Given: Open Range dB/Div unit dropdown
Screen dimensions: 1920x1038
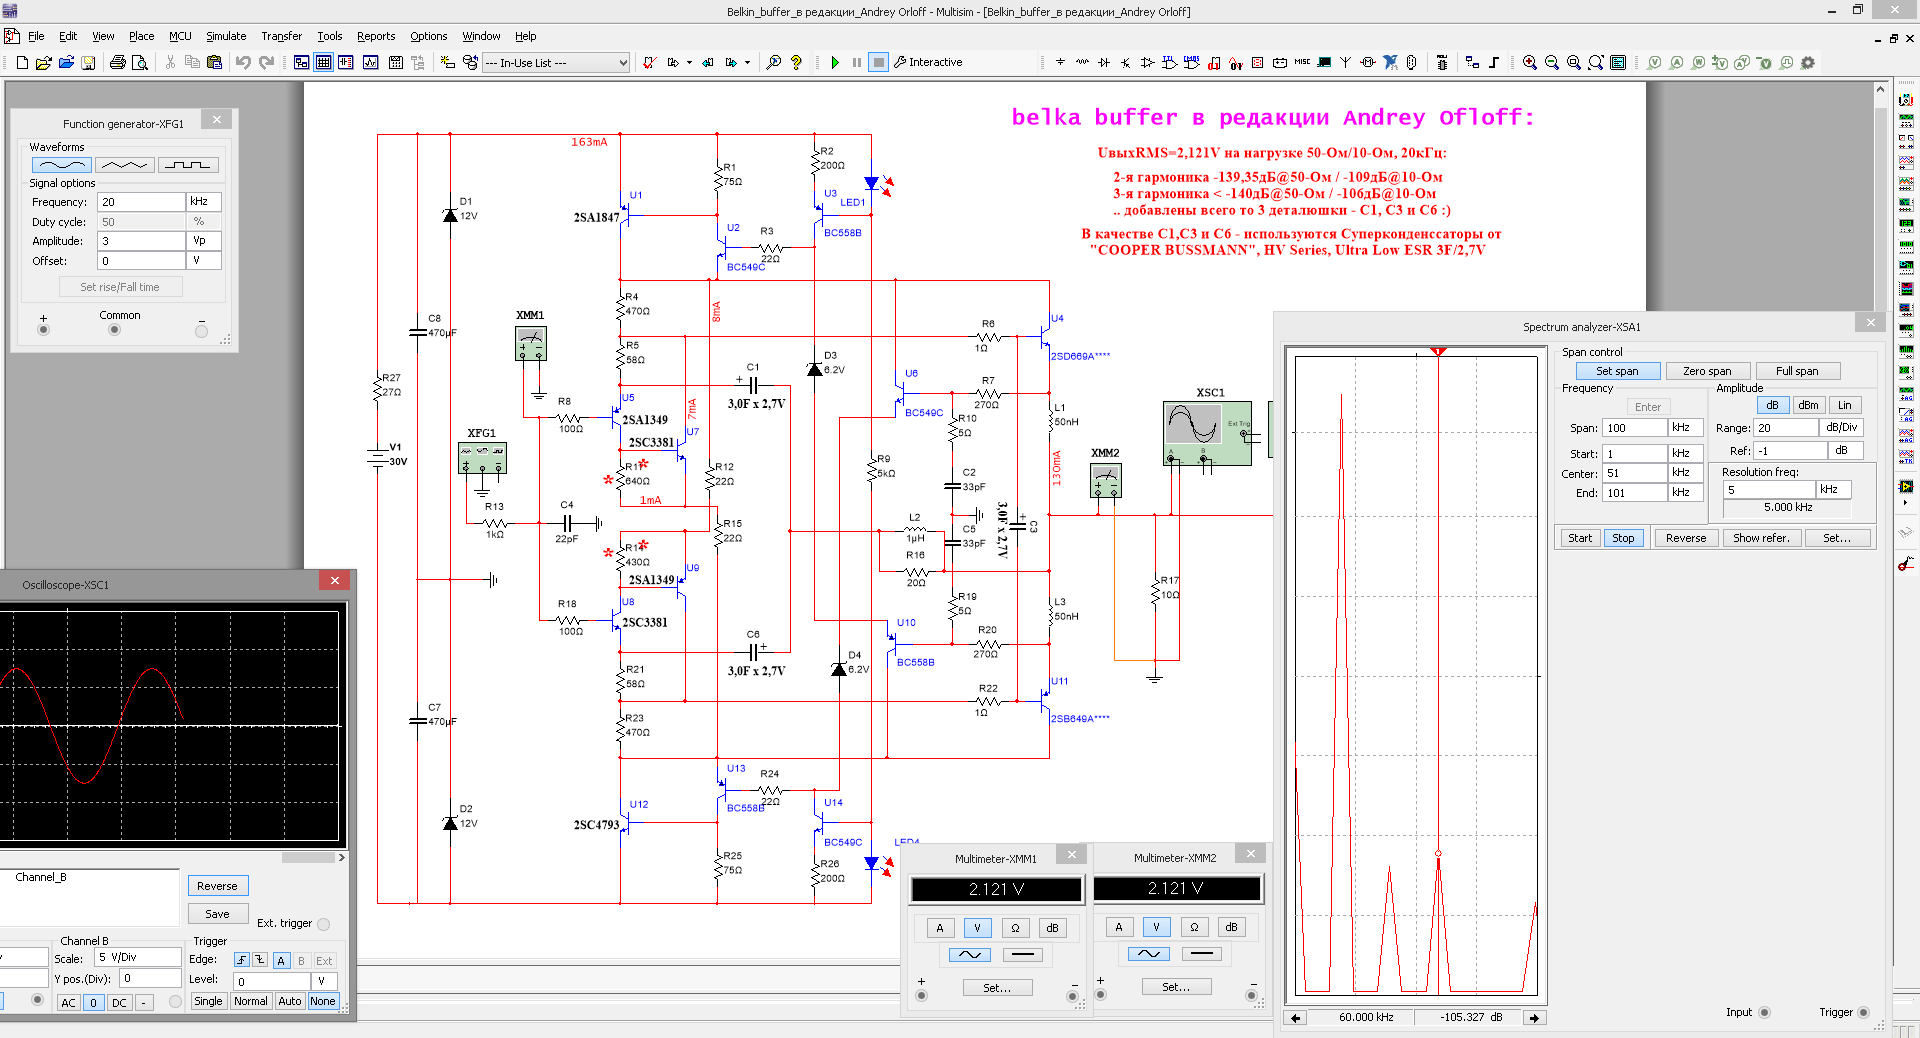Looking at the screenshot, I should (1842, 428).
